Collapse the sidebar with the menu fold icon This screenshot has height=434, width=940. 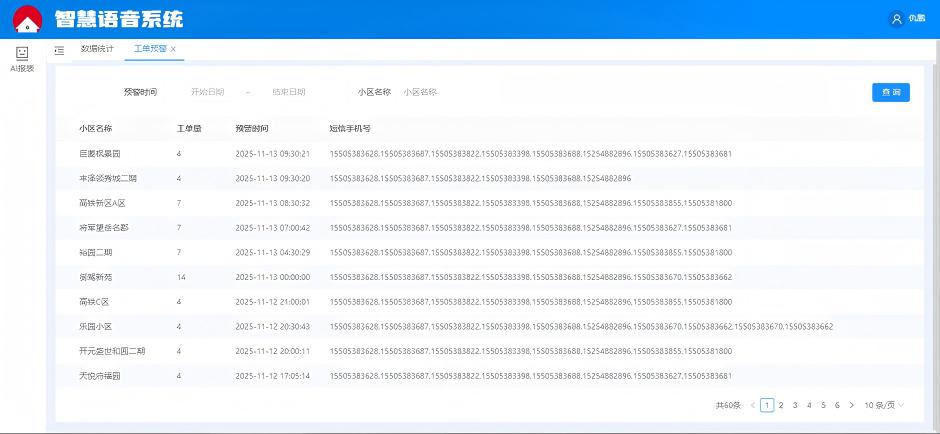tap(59, 49)
